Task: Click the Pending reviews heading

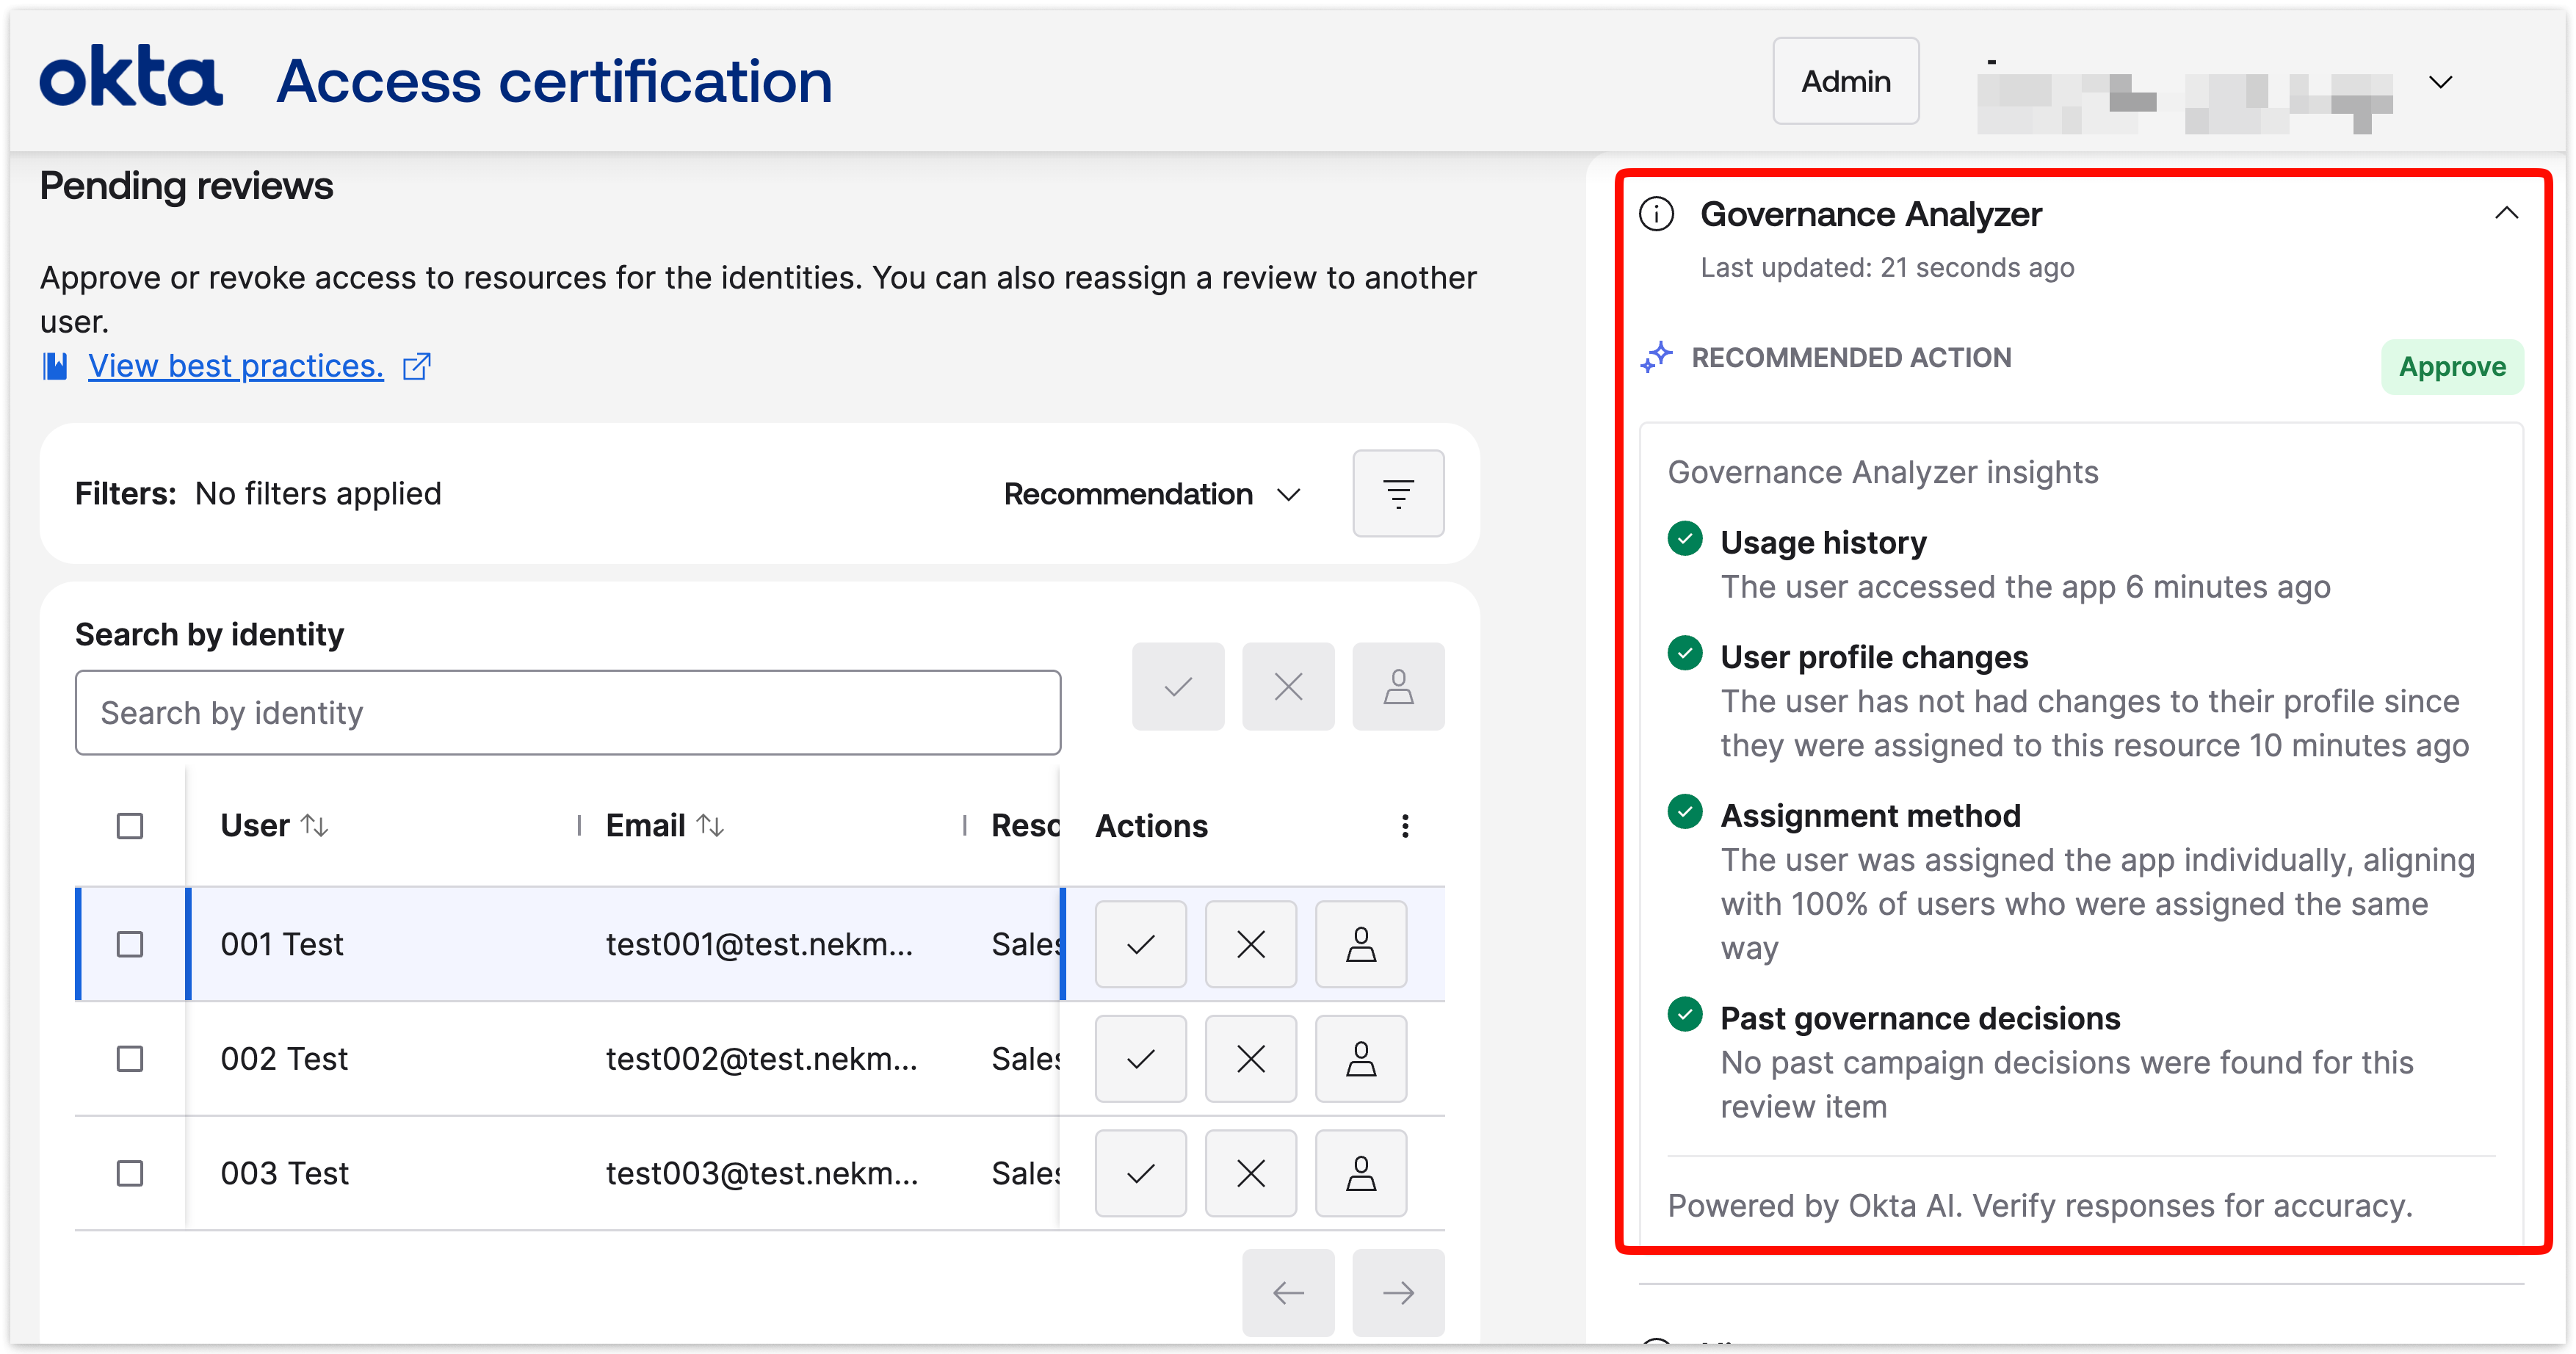Action: (x=186, y=186)
